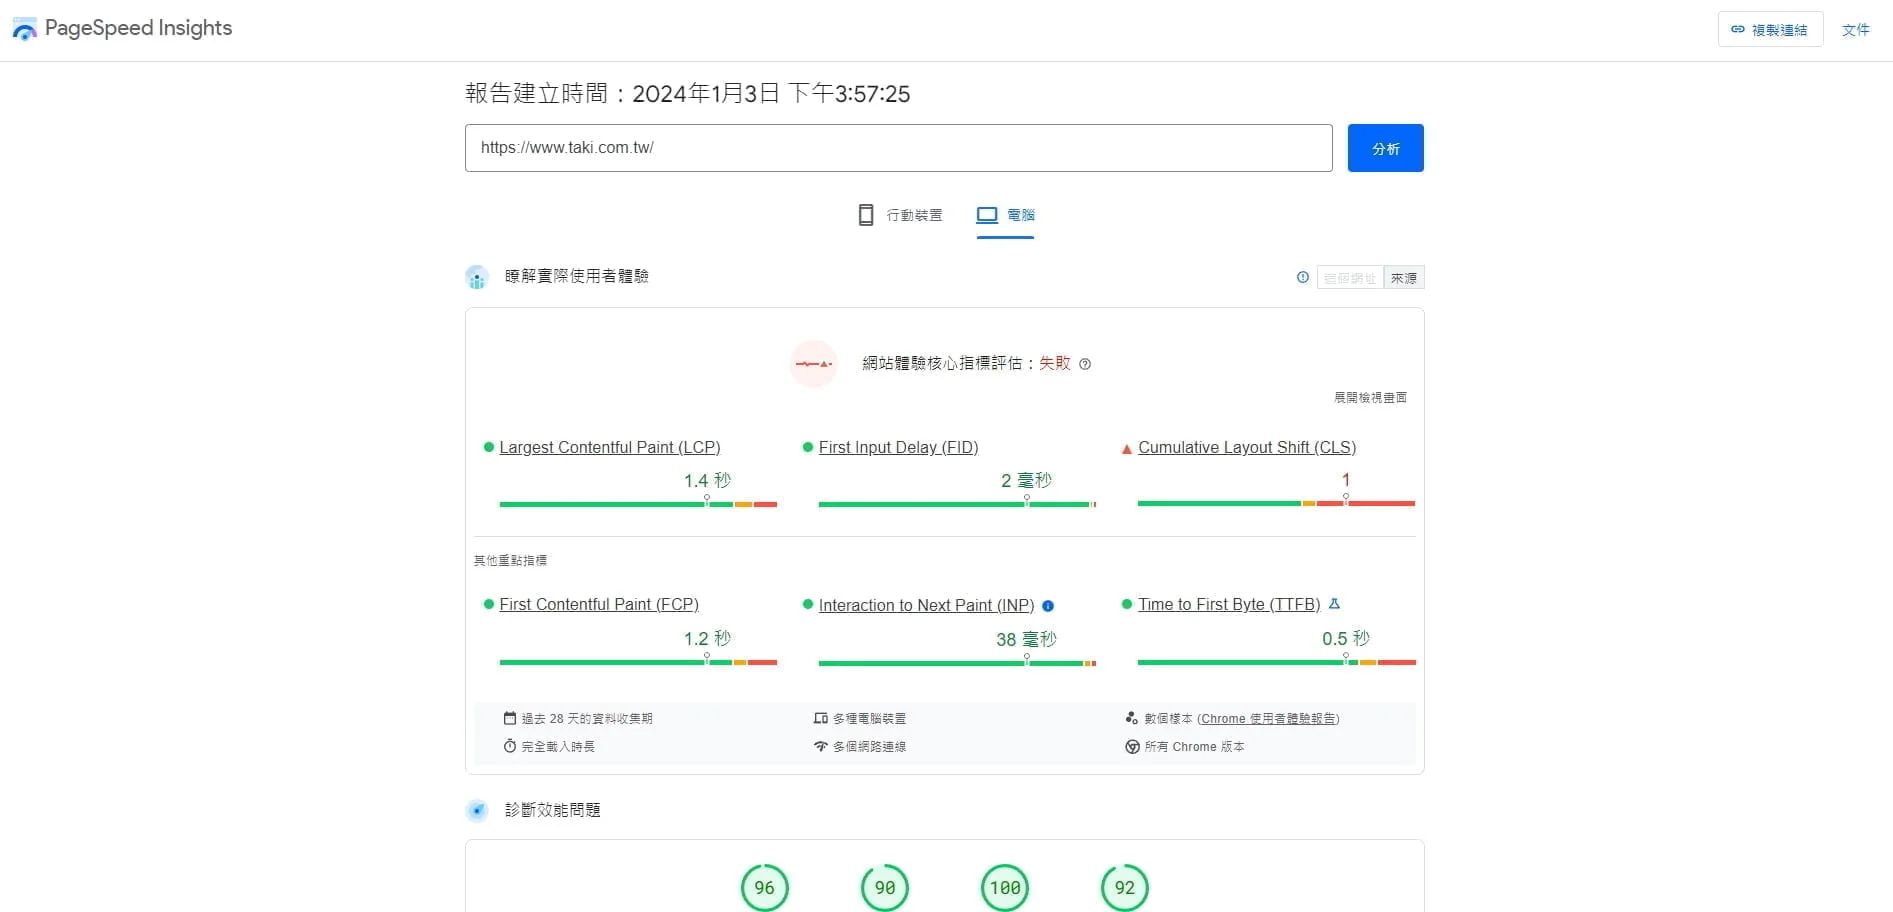This screenshot has width=1893, height=912.
Task: Click the 診斷效能問題 heading
Action: 553,810
